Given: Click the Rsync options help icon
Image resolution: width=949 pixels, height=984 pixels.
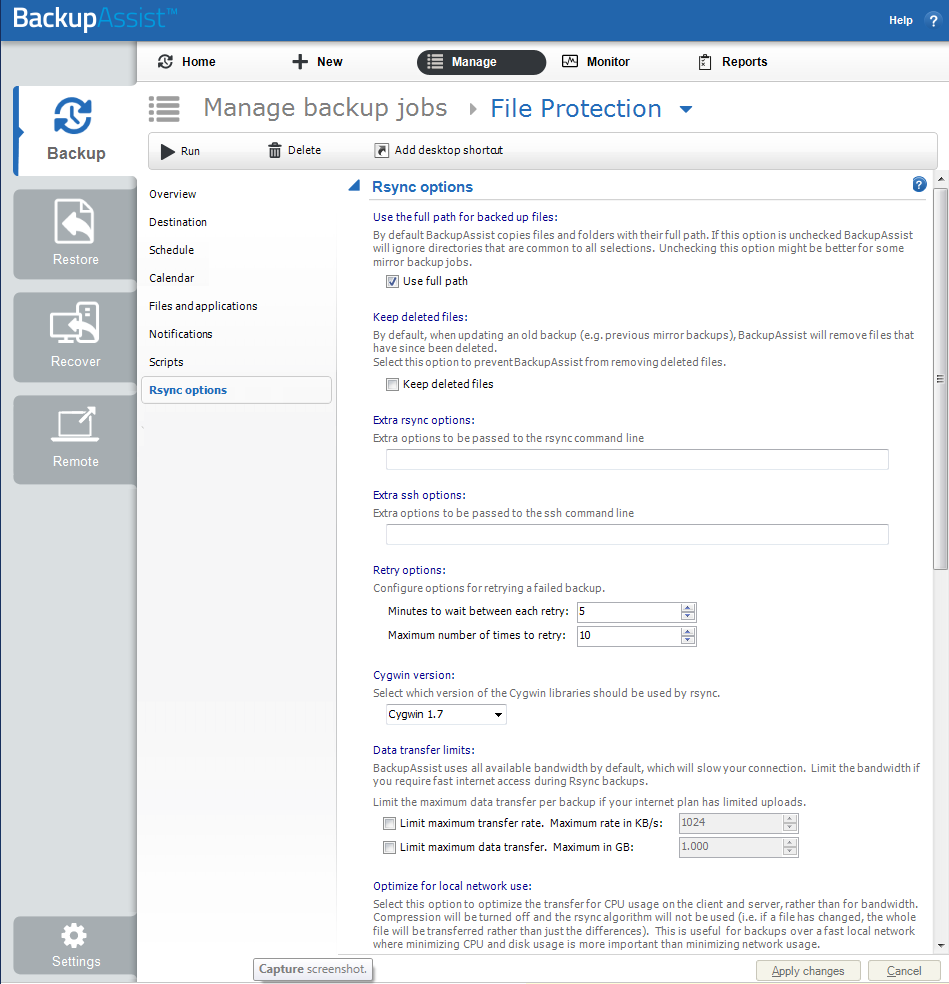Looking at the screenshot, I should tap(919, 184).
